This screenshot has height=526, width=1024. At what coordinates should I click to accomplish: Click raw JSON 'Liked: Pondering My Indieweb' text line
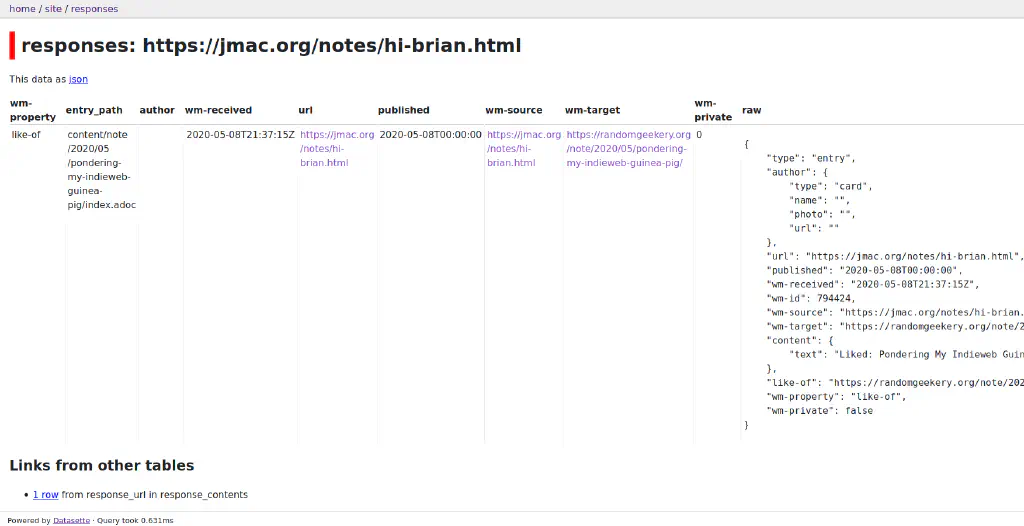906,354
